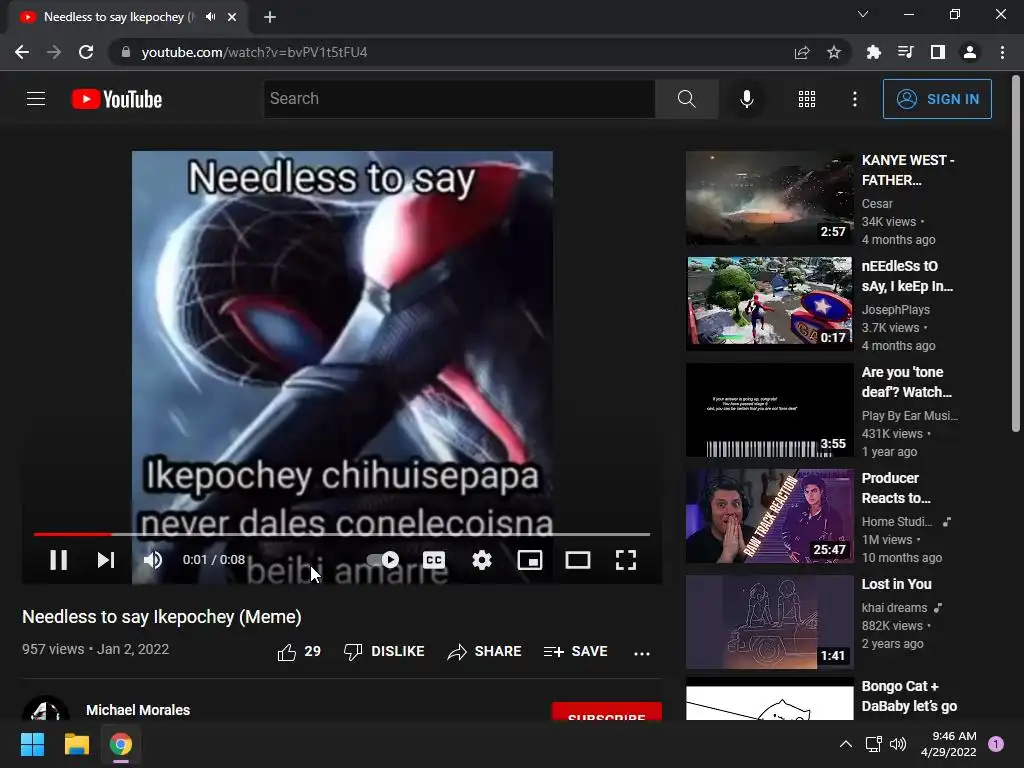This screenshot has height=768, width=1024.
Task: Dislike the video
Action: click(384, 651)
